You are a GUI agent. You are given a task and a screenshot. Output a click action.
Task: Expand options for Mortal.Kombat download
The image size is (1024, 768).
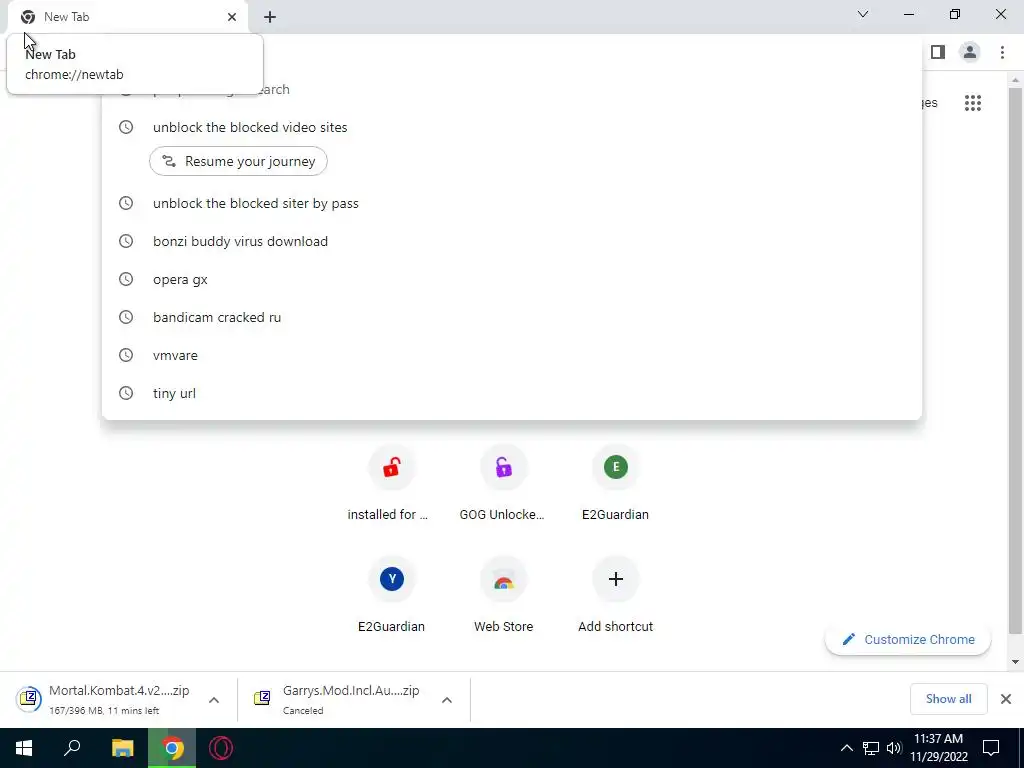point(214,700)
